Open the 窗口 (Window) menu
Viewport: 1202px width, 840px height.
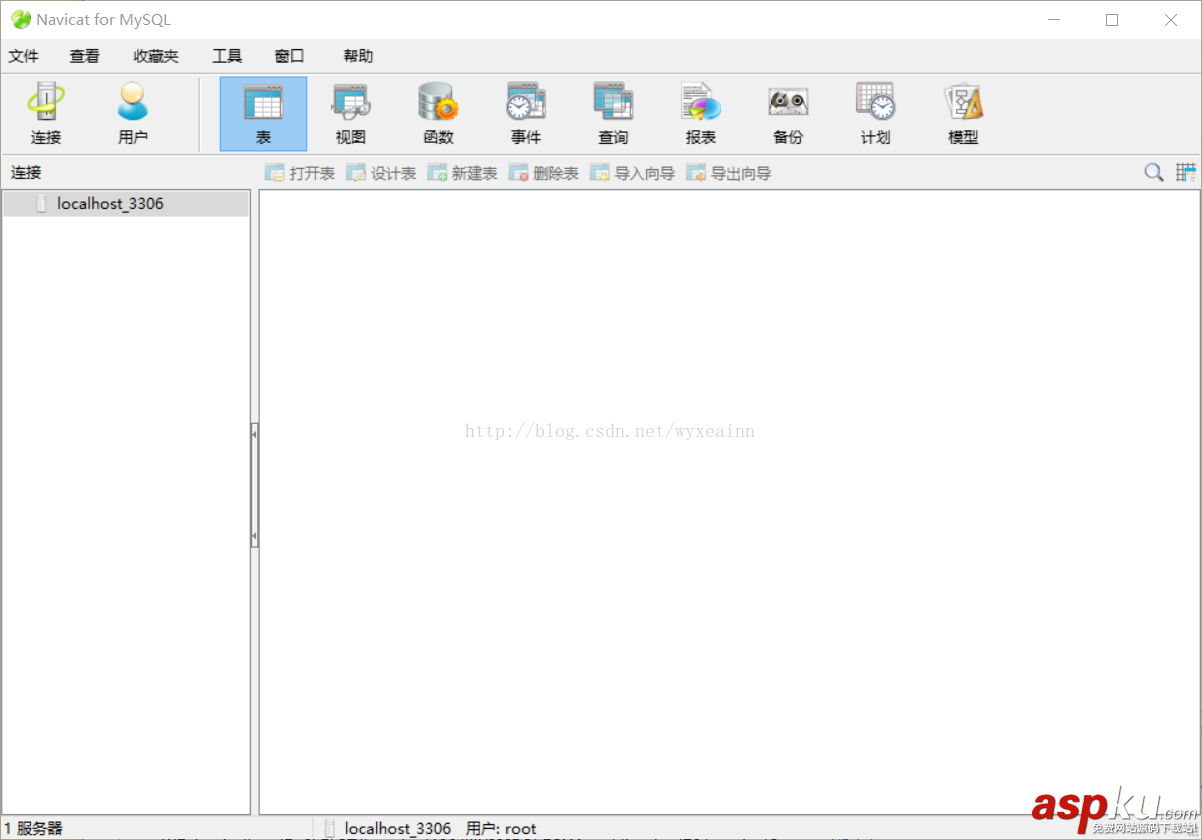pyautogui.click(x=289, y=56)
